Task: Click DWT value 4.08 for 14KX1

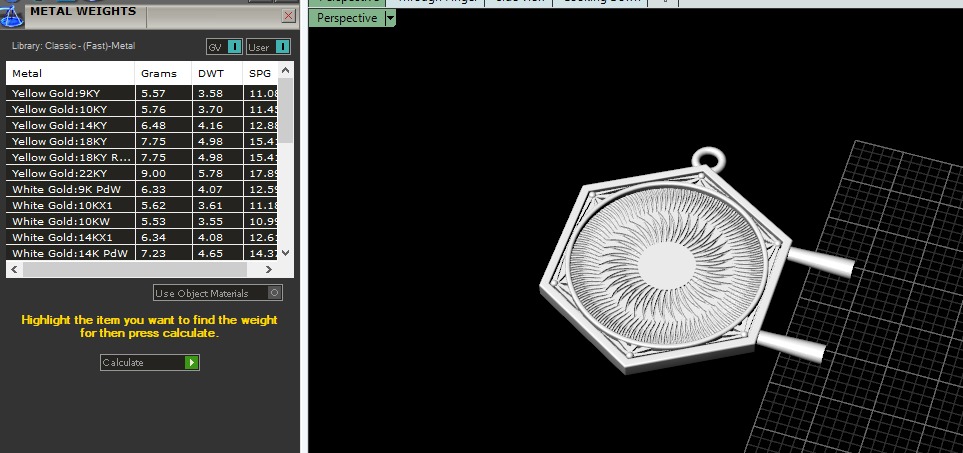Action: pyautogui.click(x=210, y=237)
